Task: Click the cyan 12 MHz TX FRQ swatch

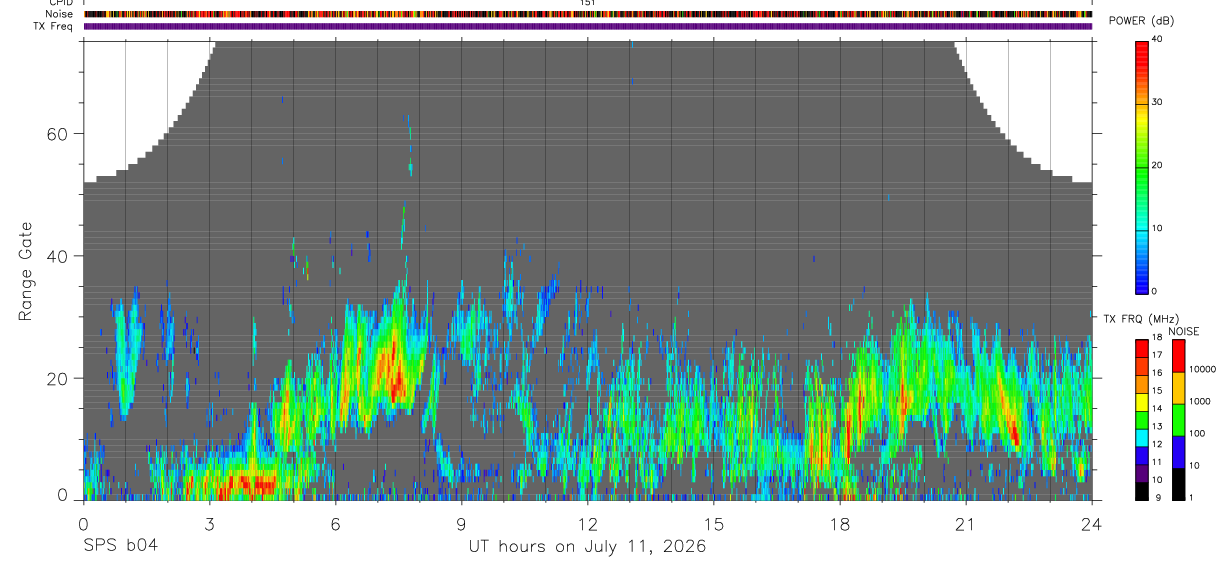Action: tap(1141, 439)
